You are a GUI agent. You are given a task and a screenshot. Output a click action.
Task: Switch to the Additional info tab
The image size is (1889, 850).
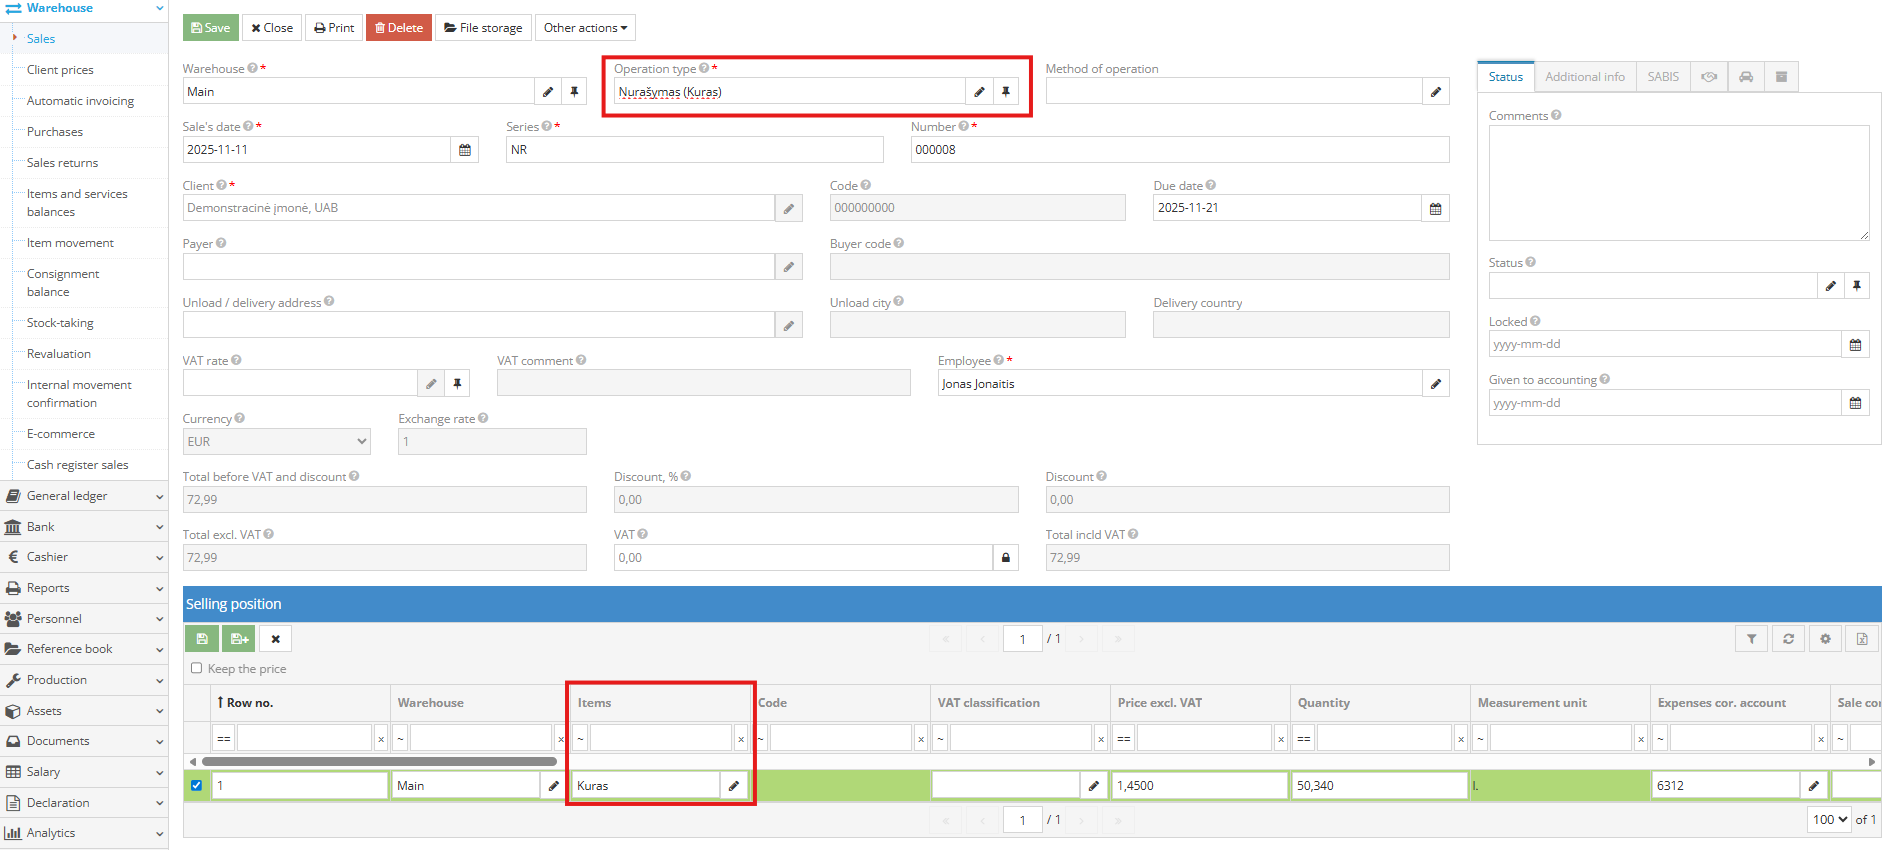pos(1584,77)
